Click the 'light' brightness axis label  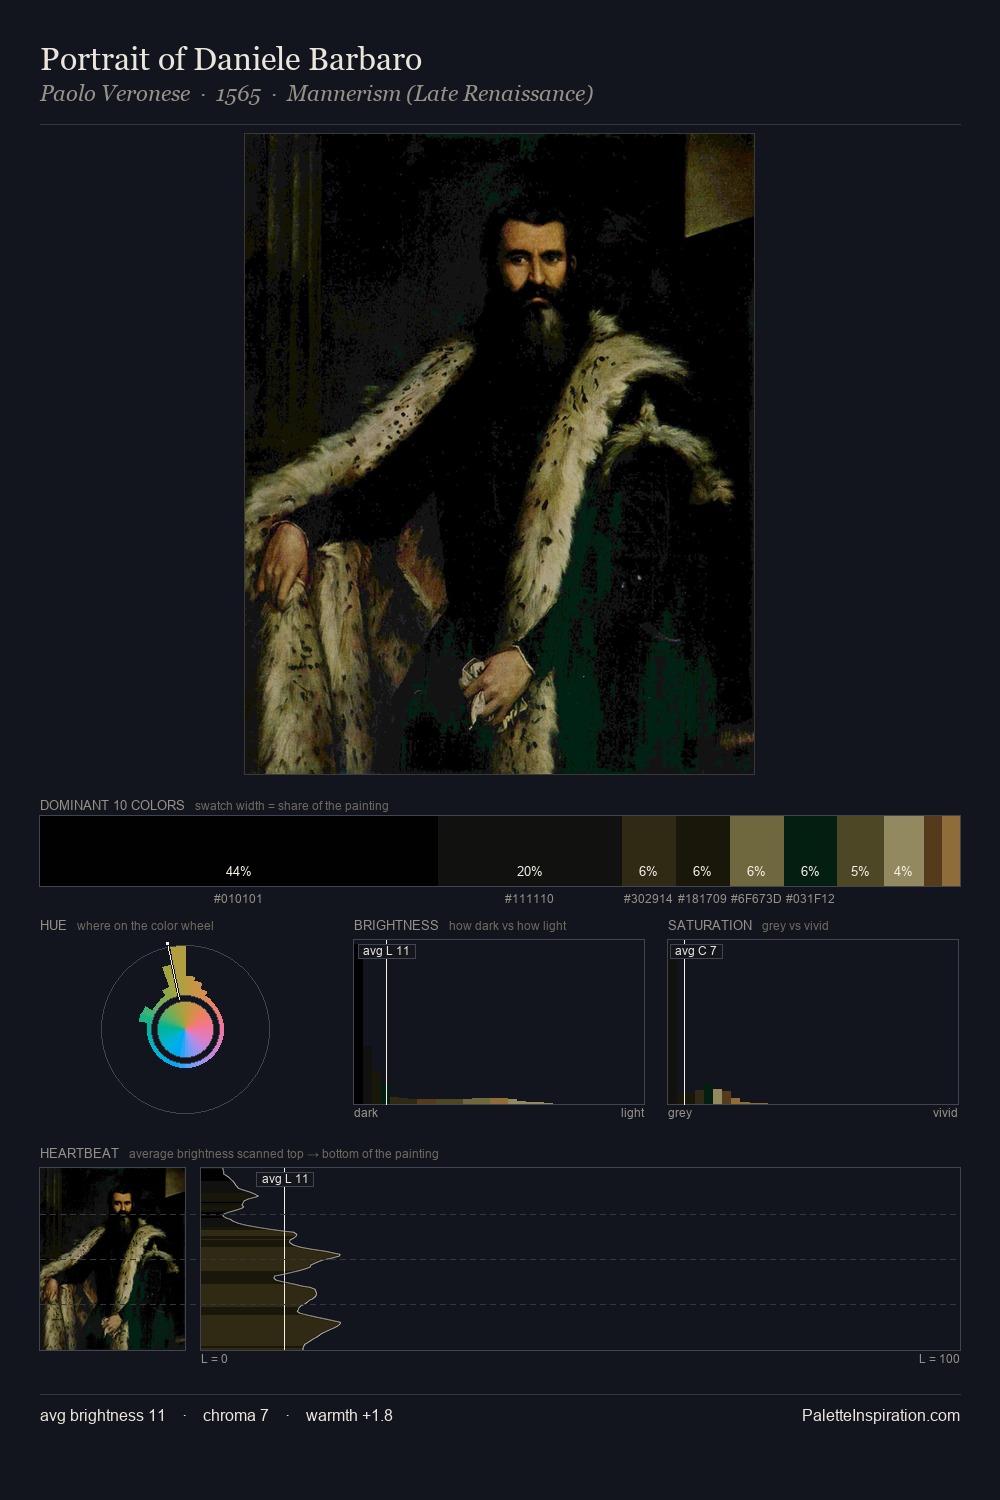coord(632,1113)
